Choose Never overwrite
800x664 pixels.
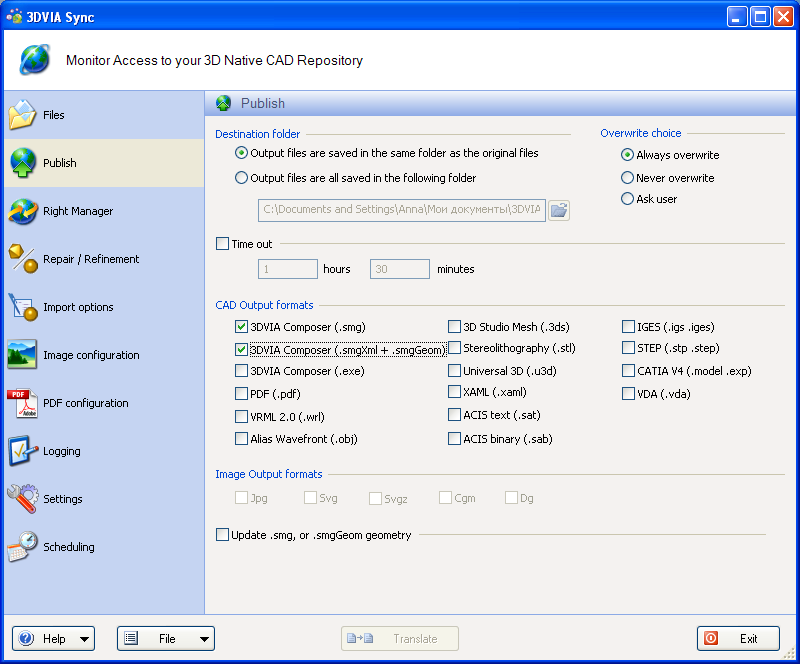tap(627, 178)
